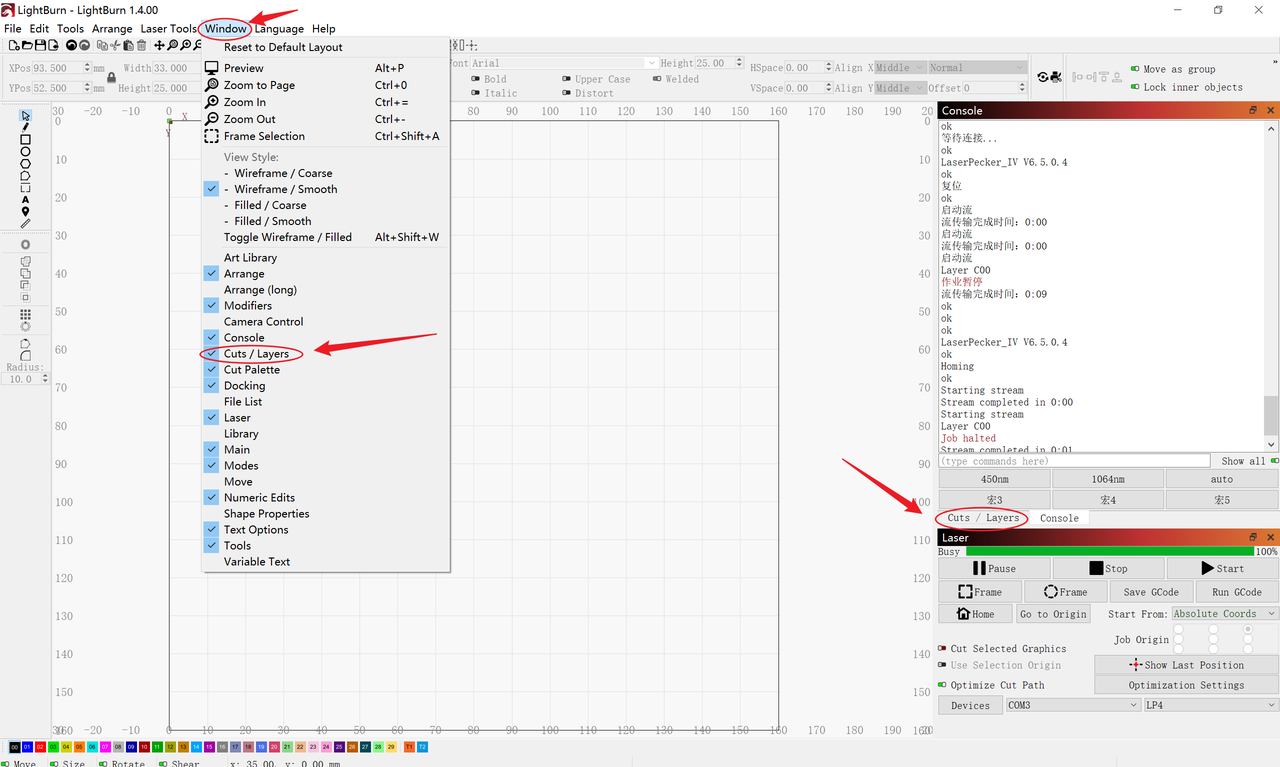Pick the Create Text tool
Screen dimensions: 1280x767
click(25, 200)
